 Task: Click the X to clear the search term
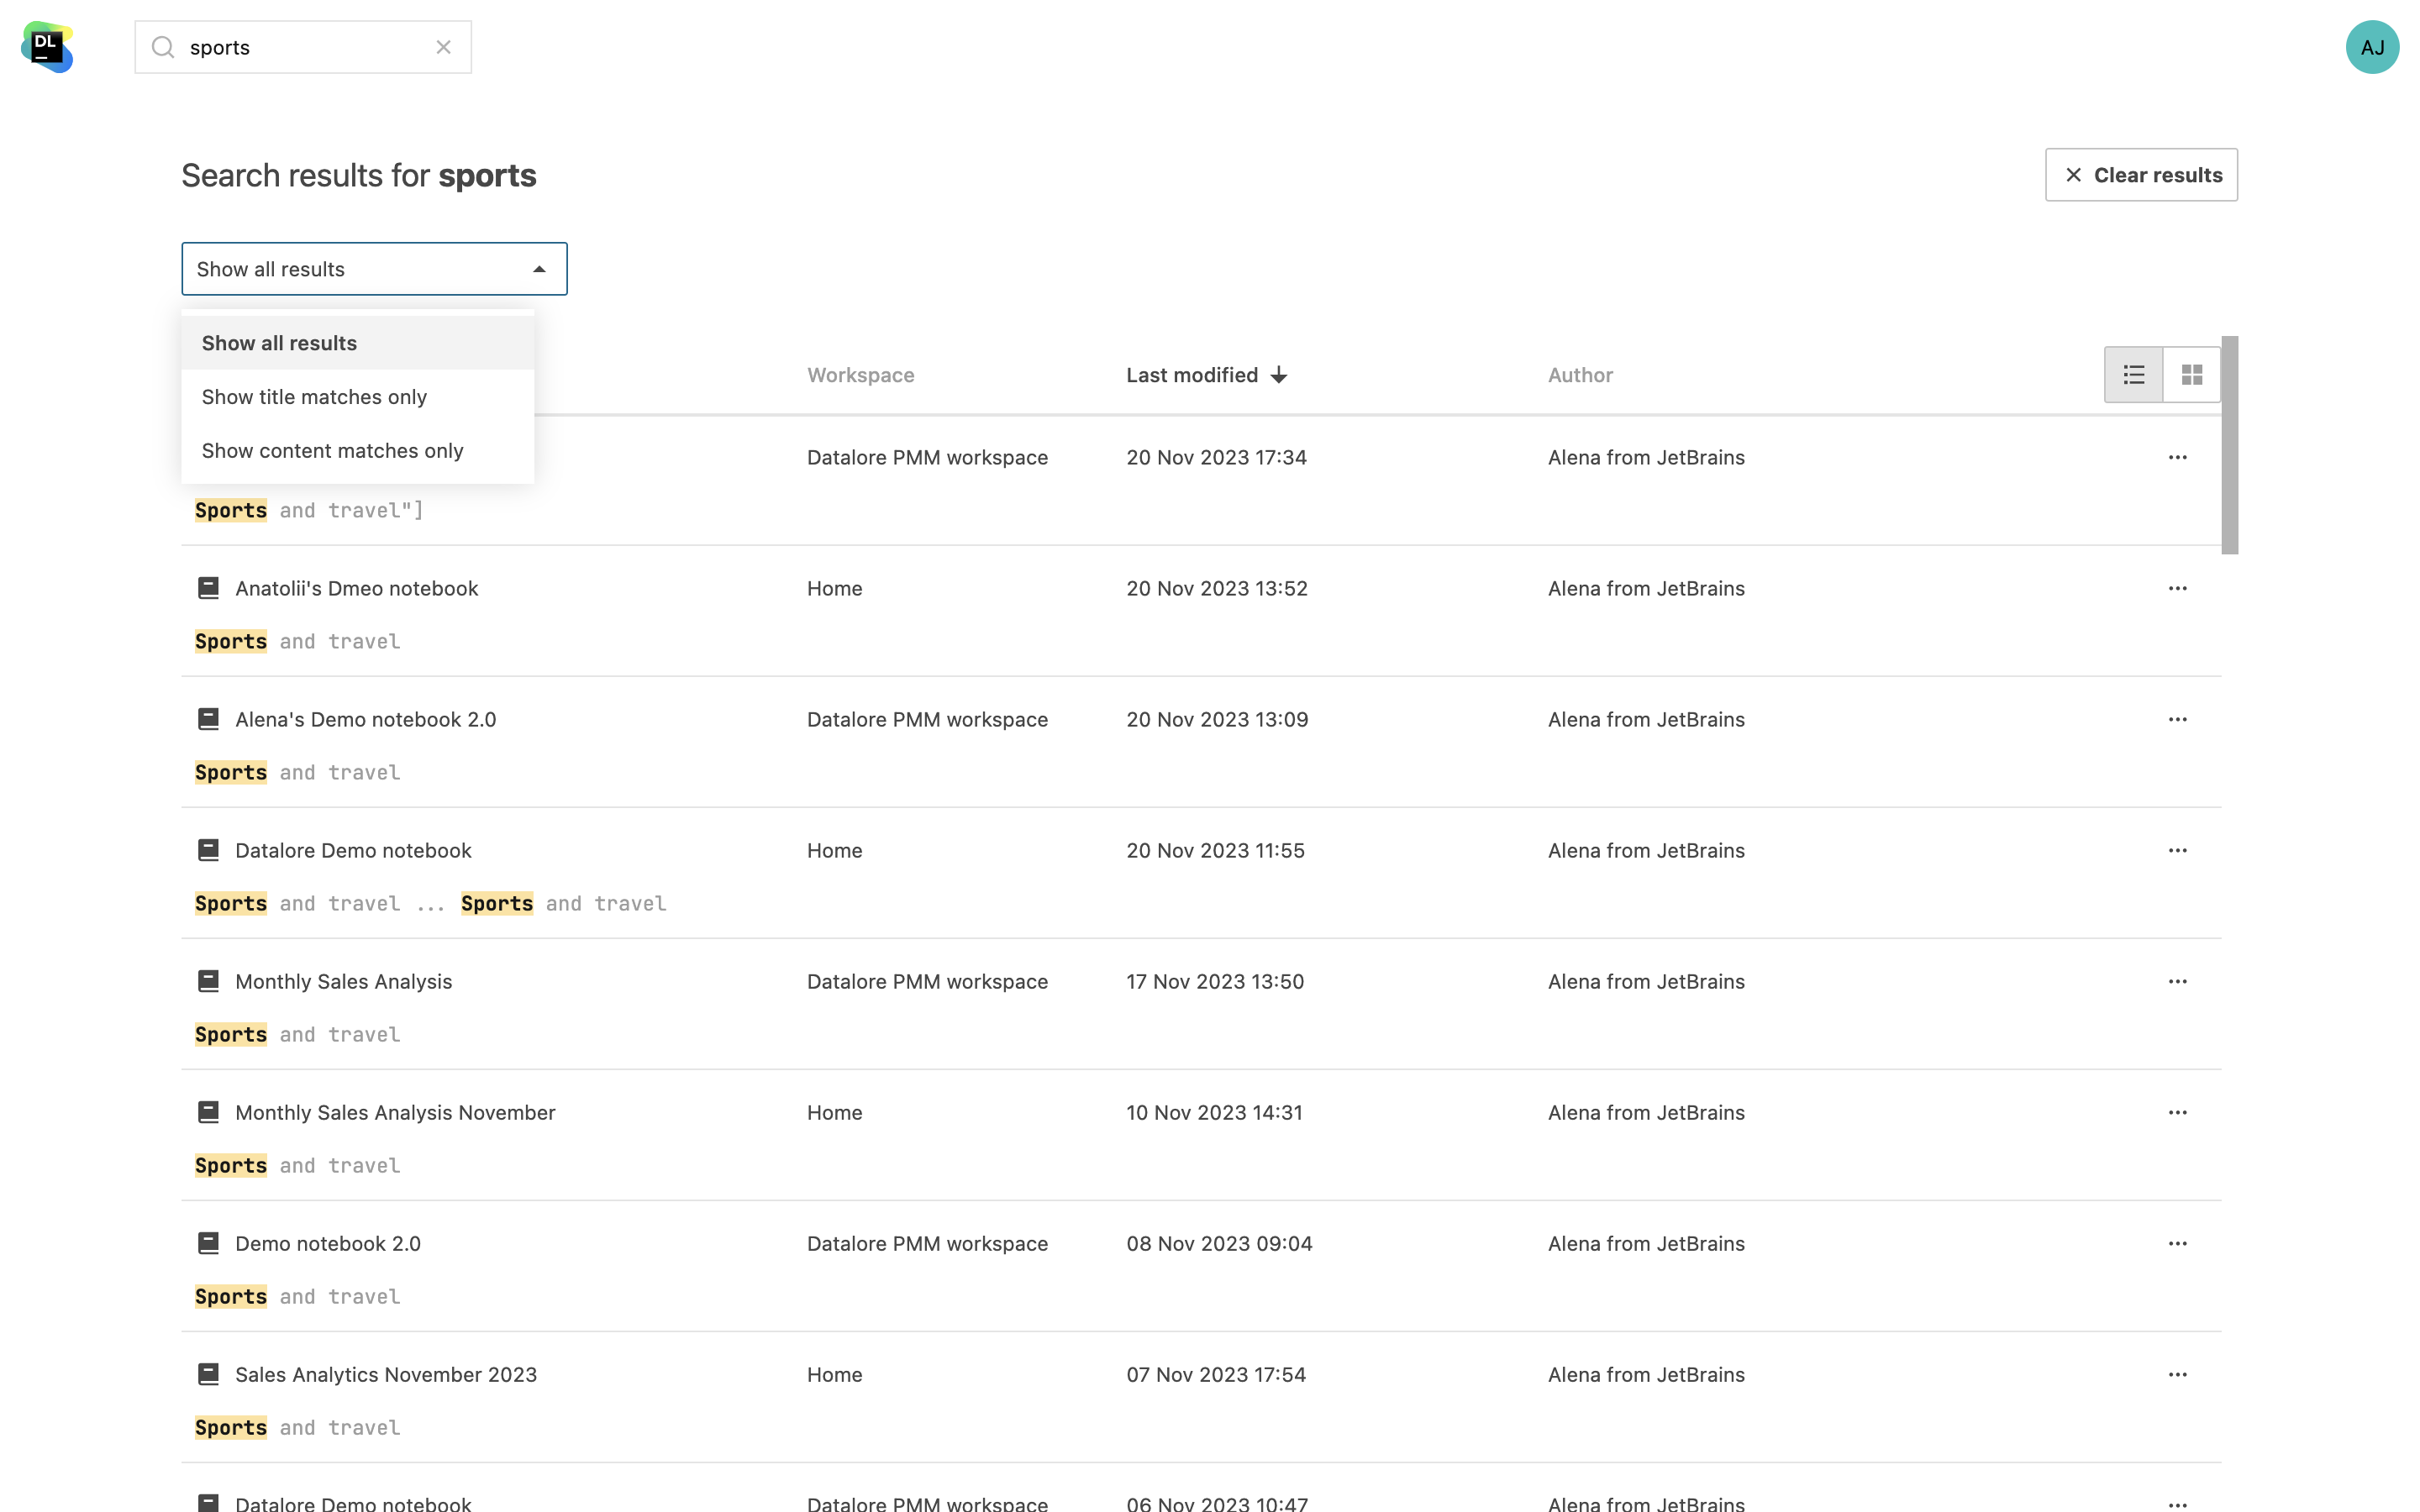[x=445, y=47]
